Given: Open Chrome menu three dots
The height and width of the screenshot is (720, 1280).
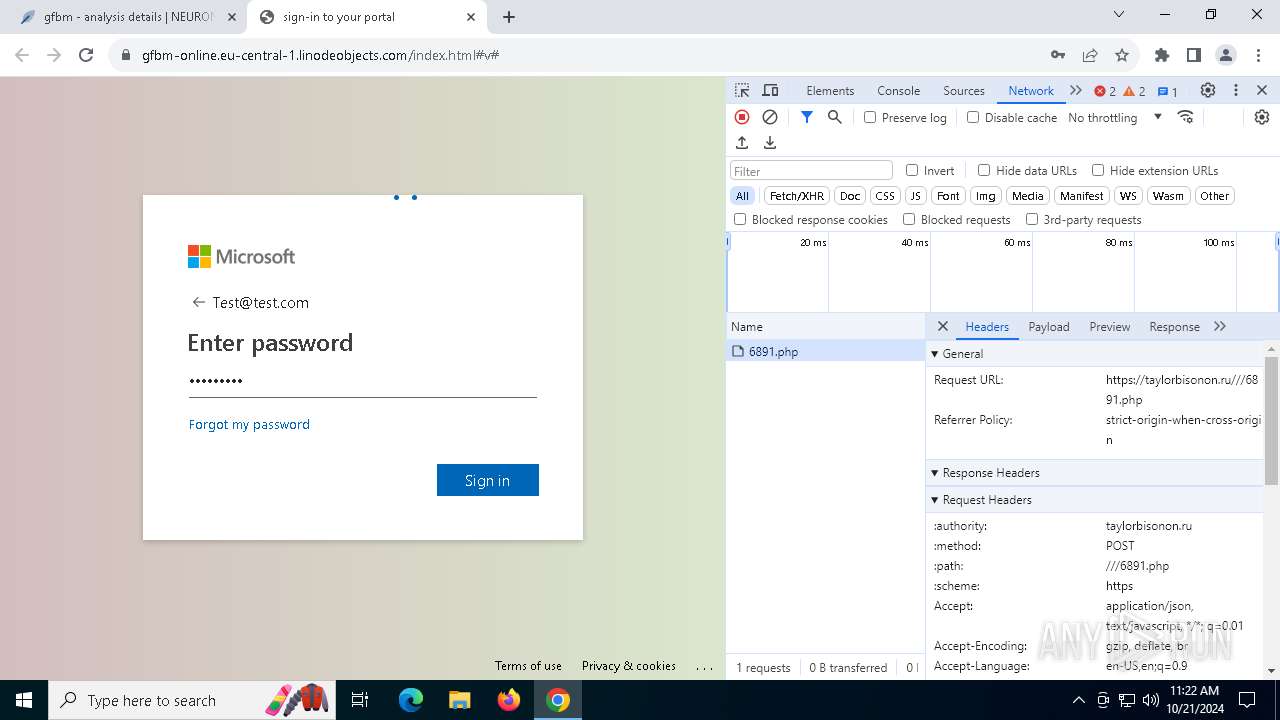Looking at the screenshot, I should click(1258, 55).
